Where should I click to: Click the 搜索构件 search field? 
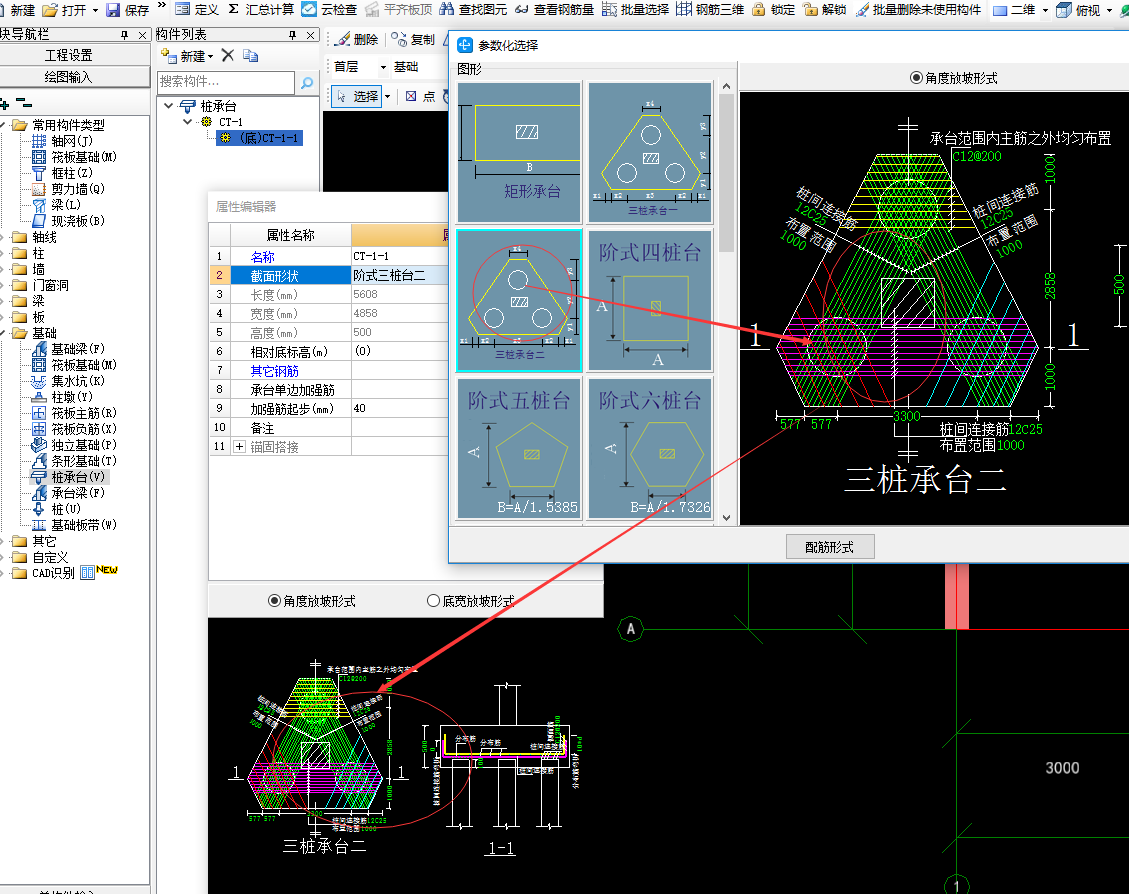[x=225, y=82]
